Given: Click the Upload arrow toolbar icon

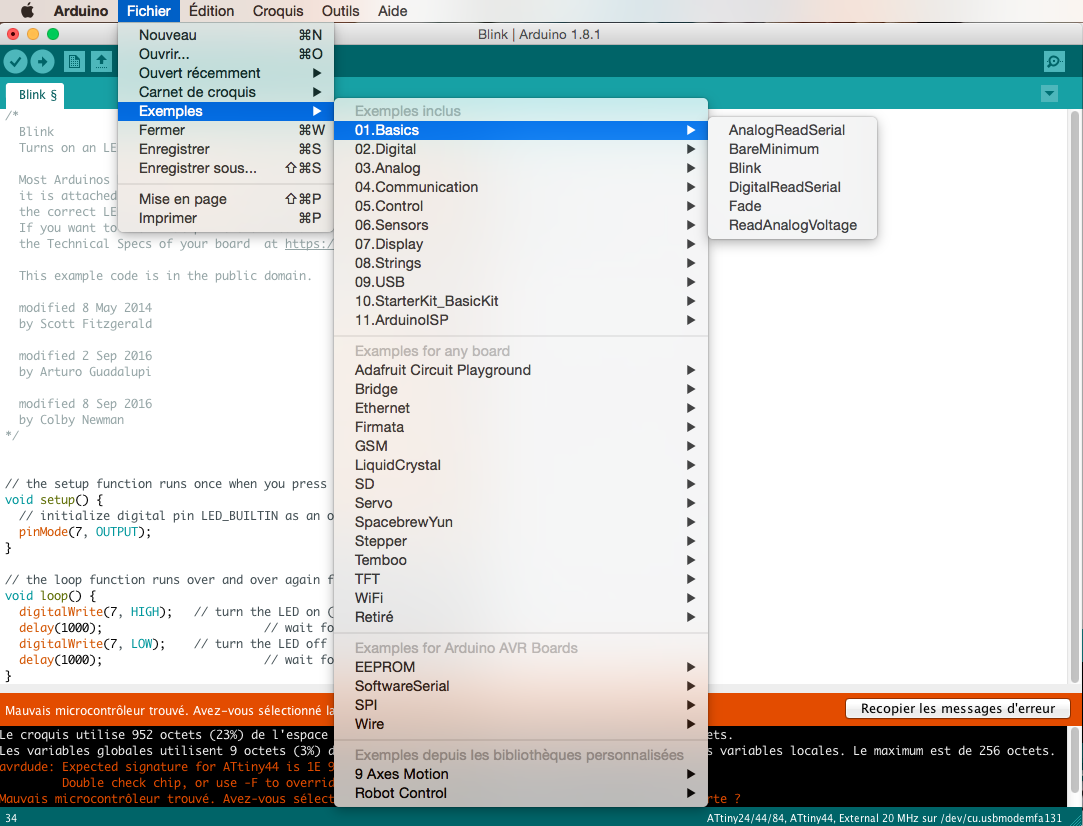Looking at the screenshot, I should (43, 61).
